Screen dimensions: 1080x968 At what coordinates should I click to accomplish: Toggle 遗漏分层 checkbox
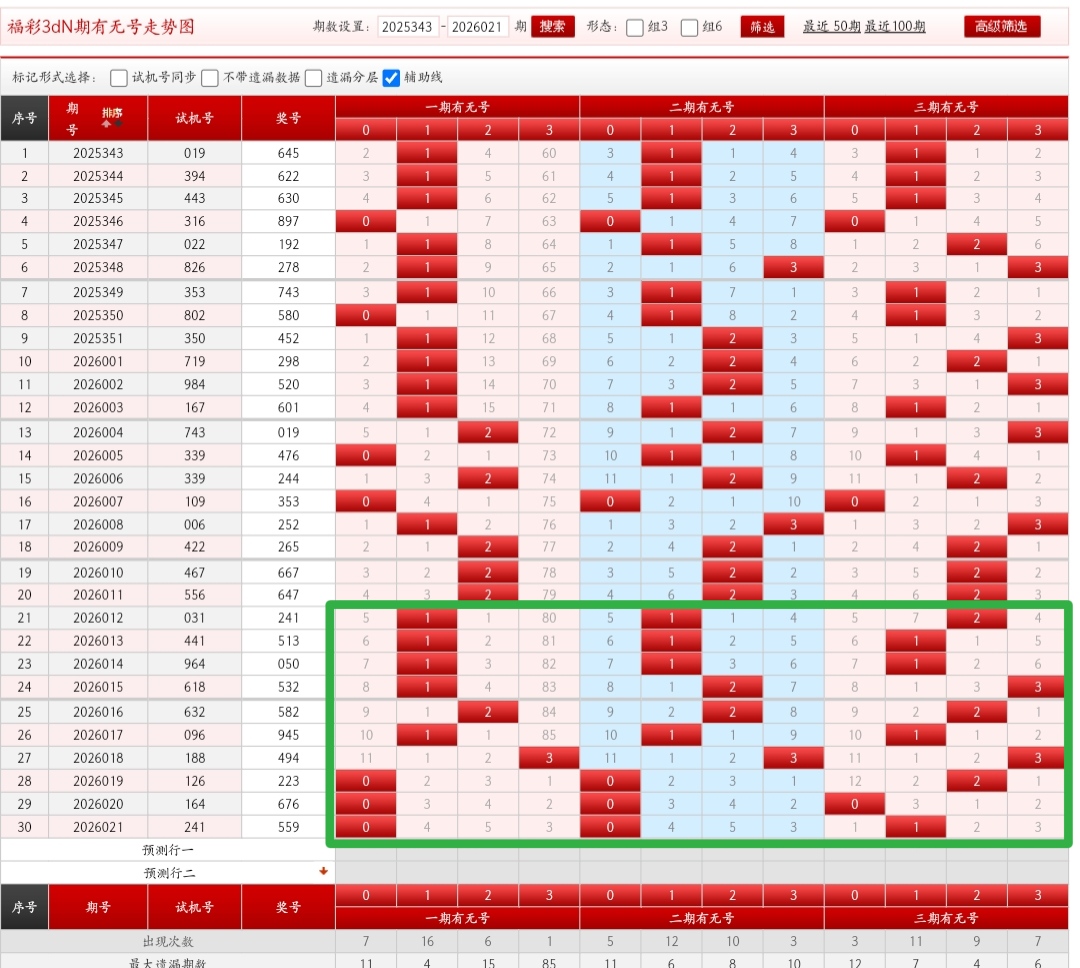[x=313, y=78]
